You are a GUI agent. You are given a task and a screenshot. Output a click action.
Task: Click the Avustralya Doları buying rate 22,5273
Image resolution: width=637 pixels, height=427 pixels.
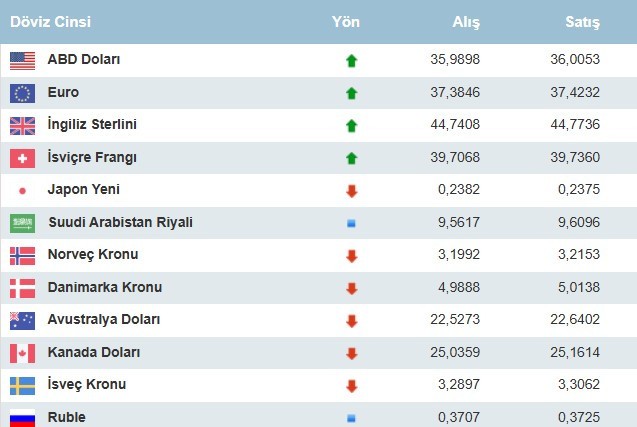click(x=455, y=319)
